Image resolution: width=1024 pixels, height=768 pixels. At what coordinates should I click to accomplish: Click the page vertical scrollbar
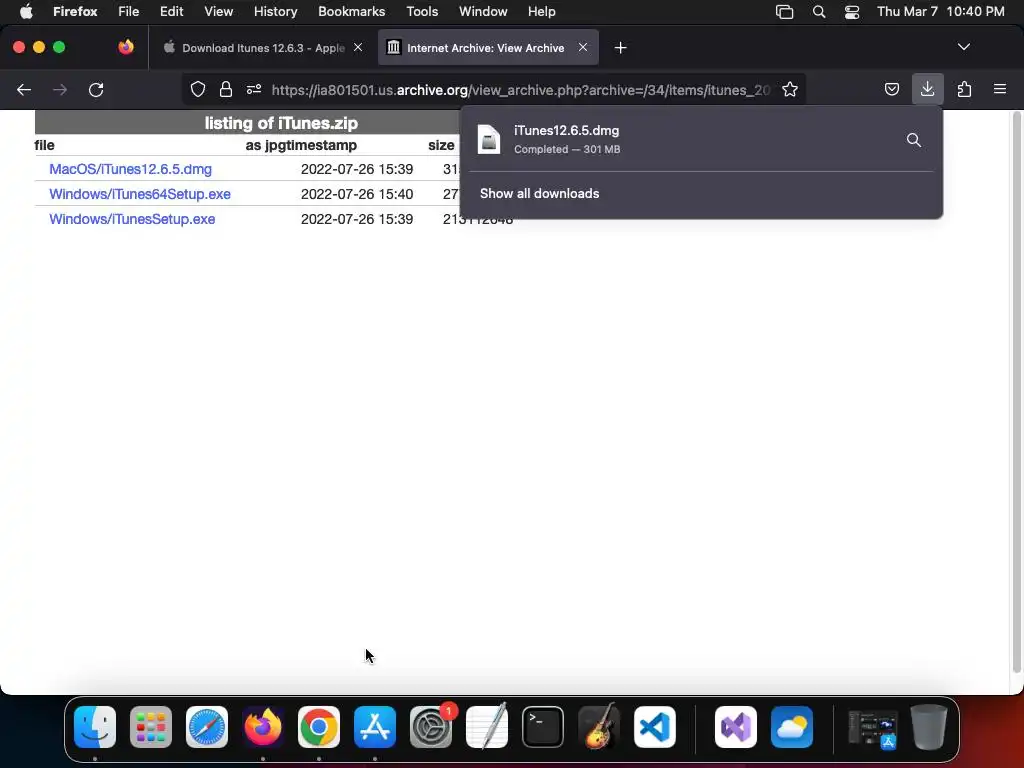point(1016,392)
